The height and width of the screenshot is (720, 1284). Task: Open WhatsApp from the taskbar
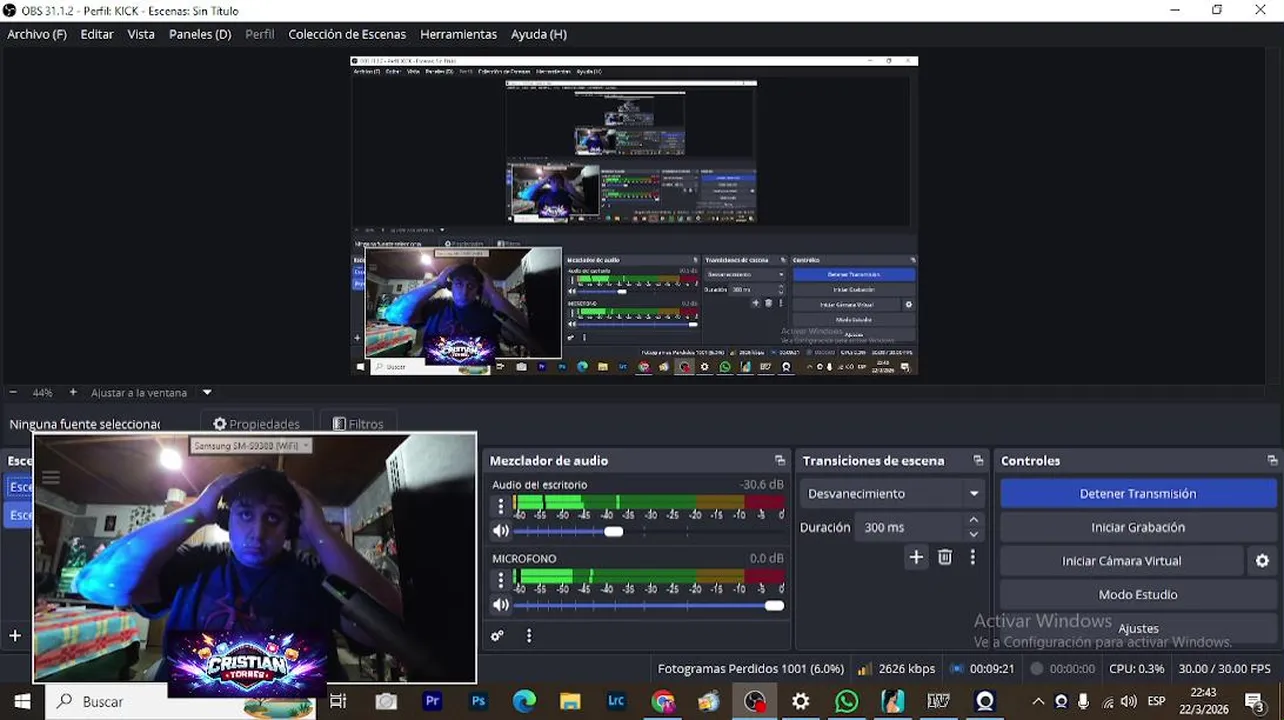(846, 702)
